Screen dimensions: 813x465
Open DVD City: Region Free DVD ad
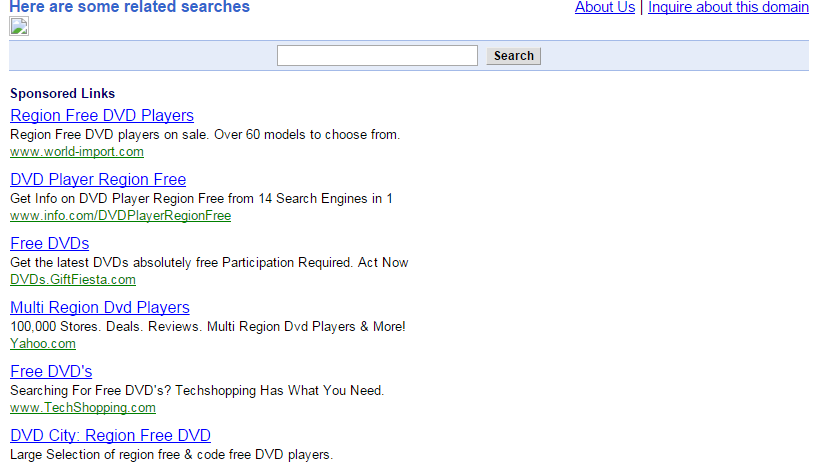110,435
